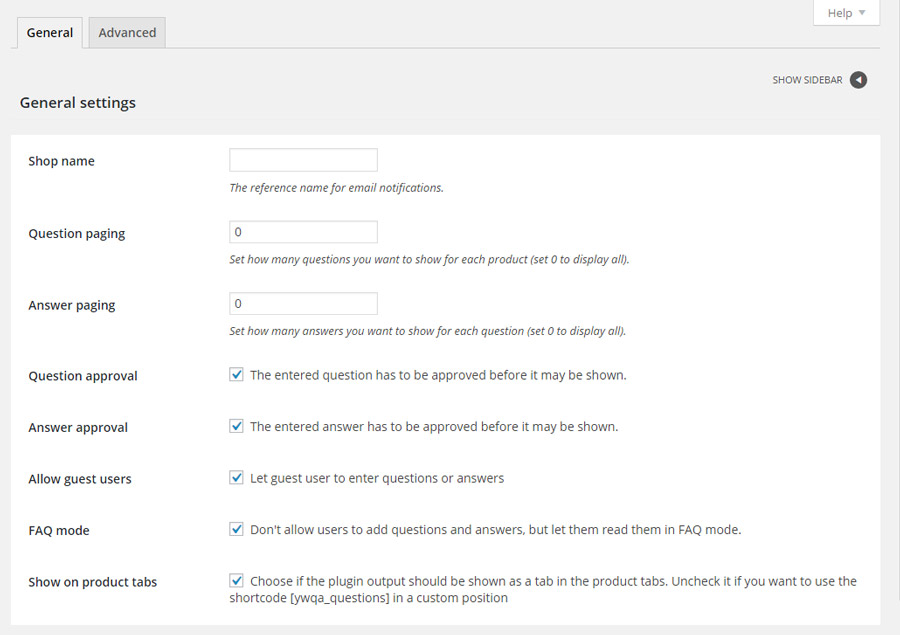The height and width of the screenshot is (635, 900).
Task: Click the bold 'Shop name' field label
Action: 62,161
